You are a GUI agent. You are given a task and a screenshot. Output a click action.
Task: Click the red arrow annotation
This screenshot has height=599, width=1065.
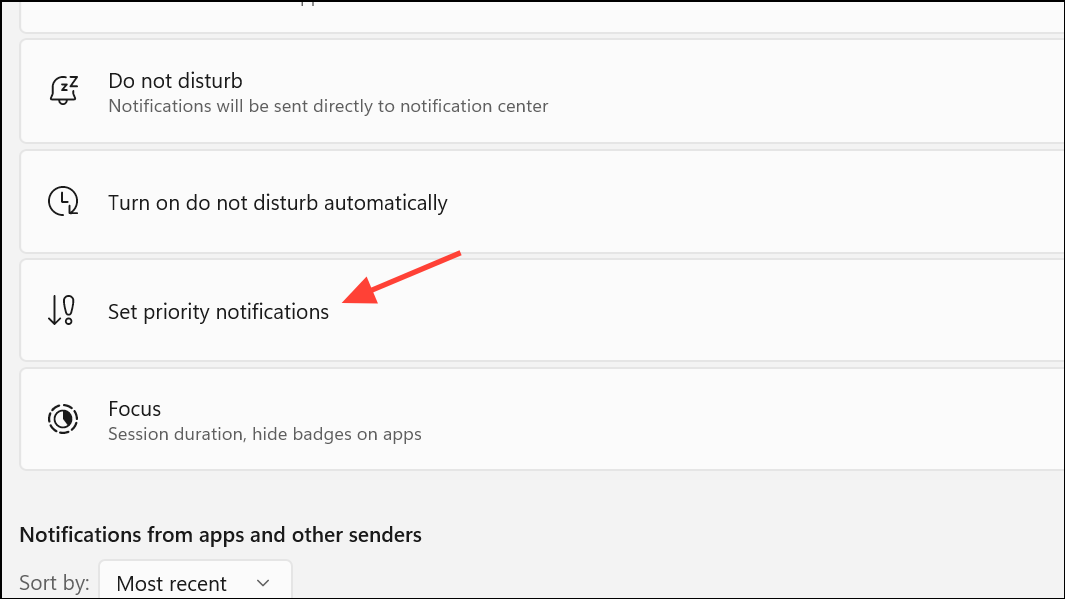pos(401,278)
